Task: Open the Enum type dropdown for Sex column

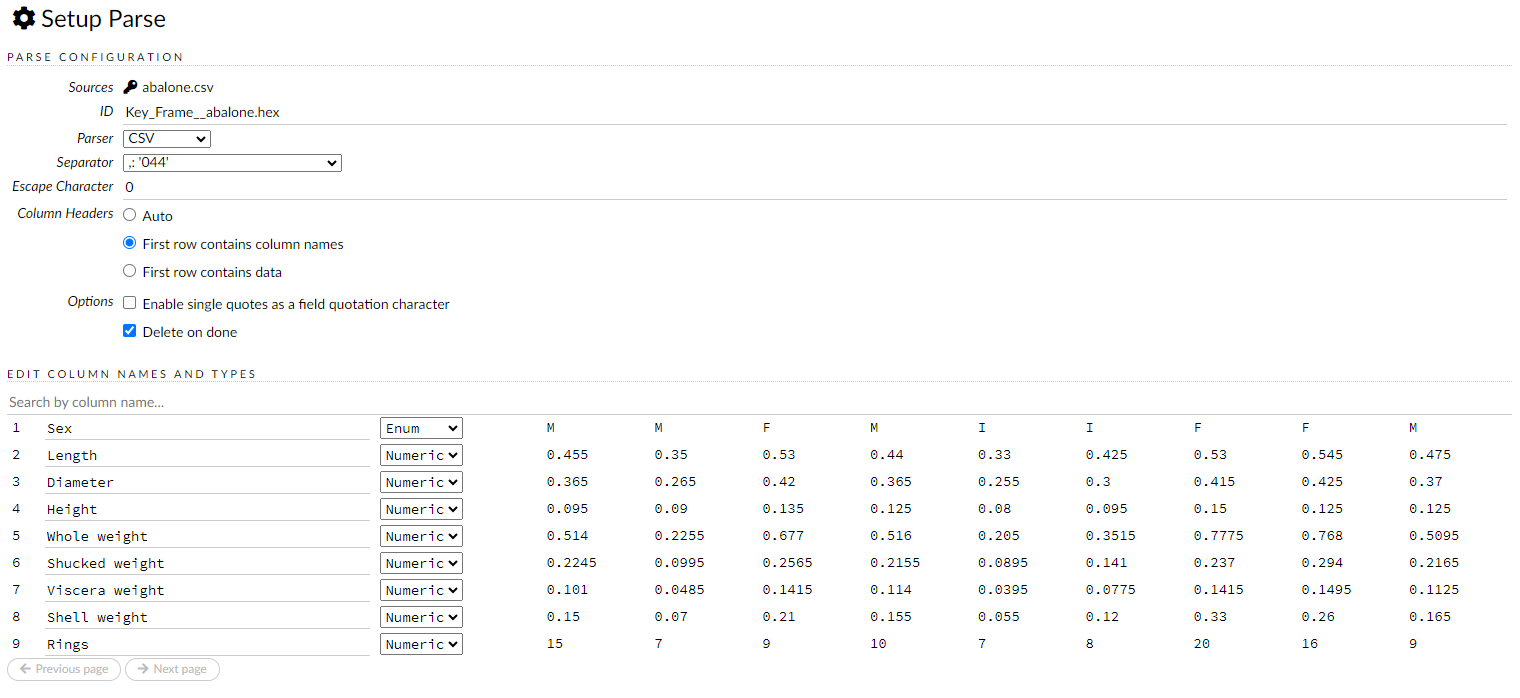Action: click(x=421, y=427)
